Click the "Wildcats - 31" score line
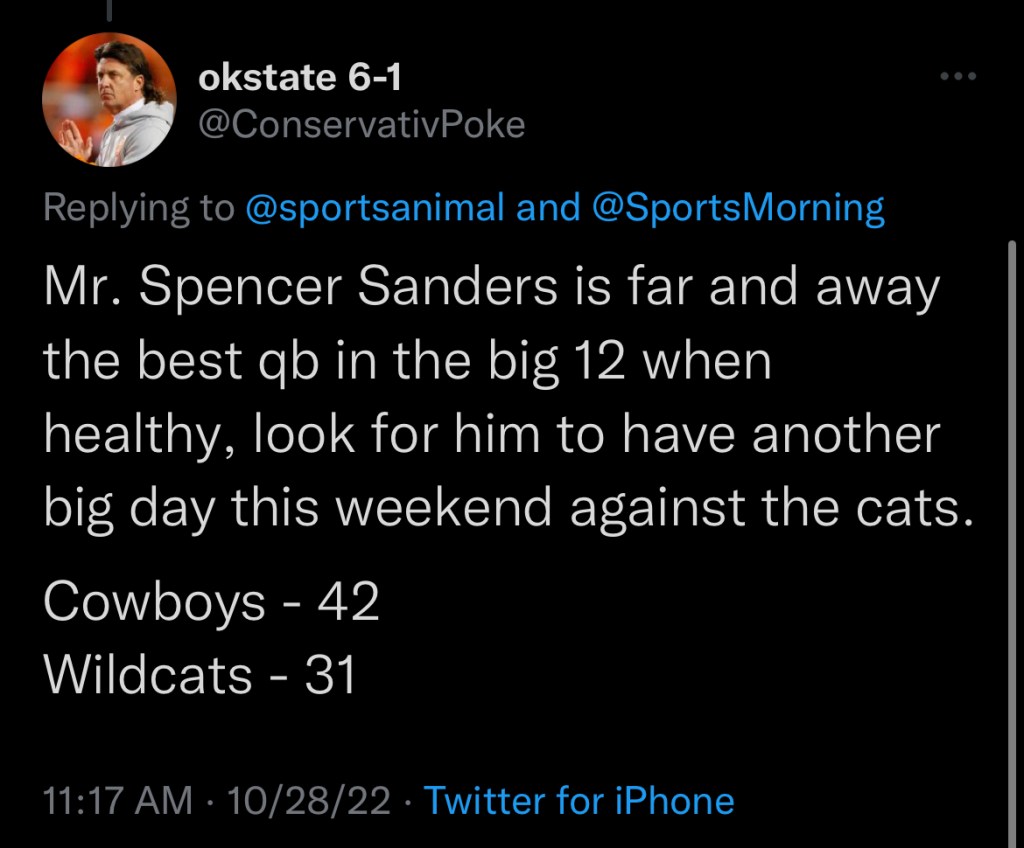The image size is (1024, 848). click(200, 675)
